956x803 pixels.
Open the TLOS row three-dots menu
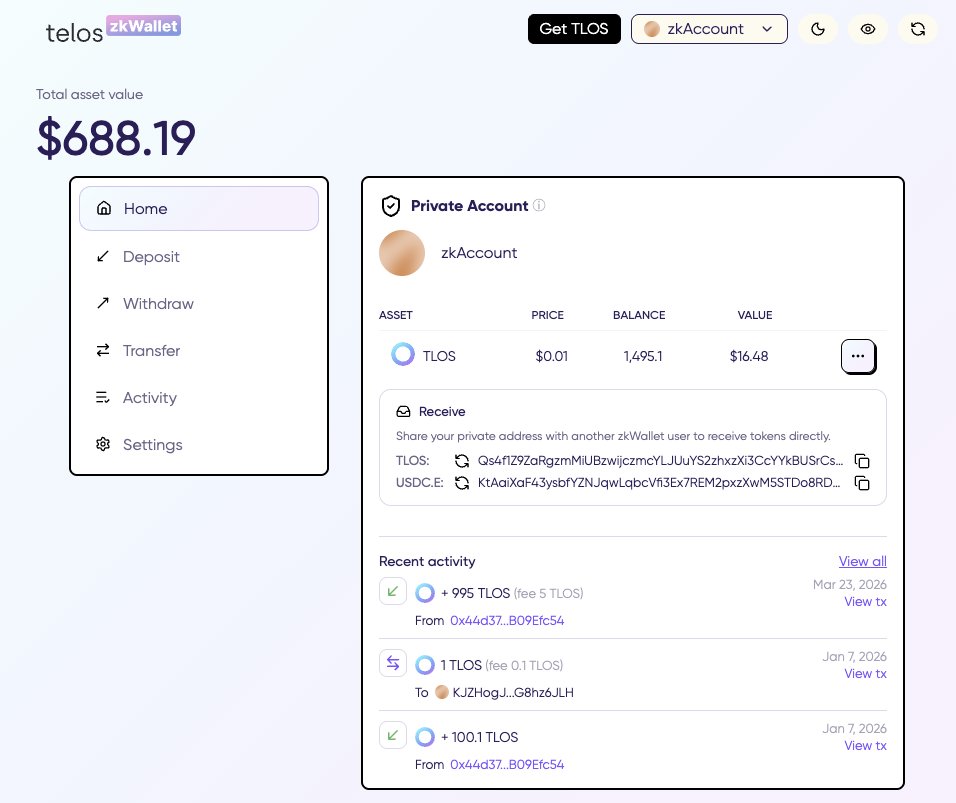click(858, 356)
